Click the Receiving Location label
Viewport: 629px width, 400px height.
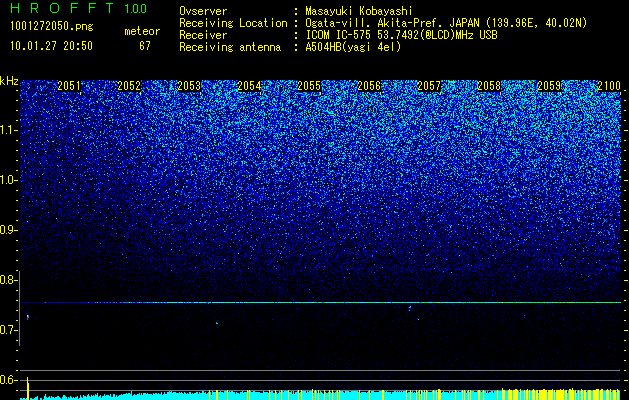(x=233, y=23)
